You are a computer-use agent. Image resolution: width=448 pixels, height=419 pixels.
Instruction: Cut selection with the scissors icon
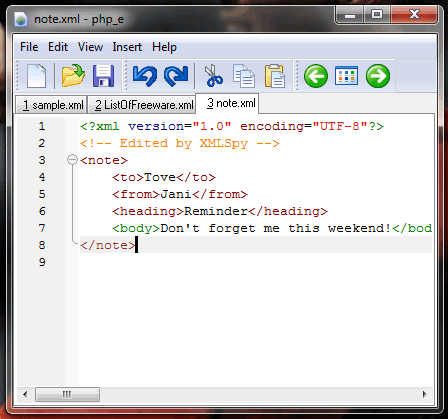pos(213,76)
